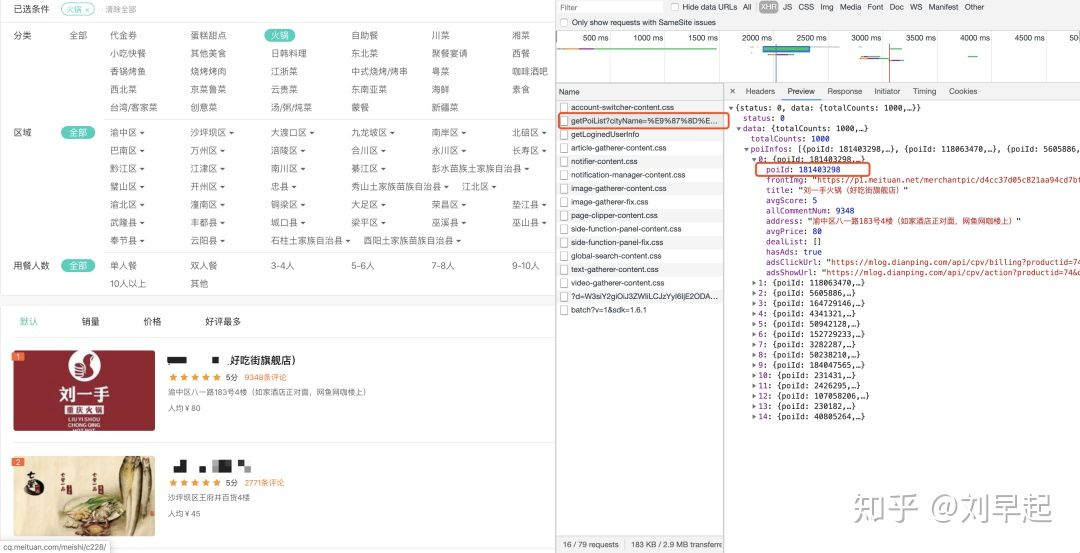Expand poiInfos item 1 with poiId 118063470
1080x553 pixels.
[x=754, y=283]
